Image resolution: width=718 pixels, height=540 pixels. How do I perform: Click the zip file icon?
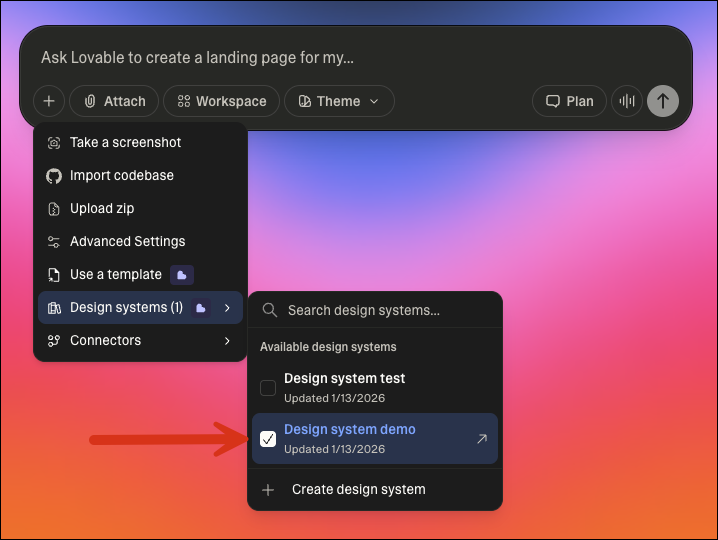click(54, 209)
